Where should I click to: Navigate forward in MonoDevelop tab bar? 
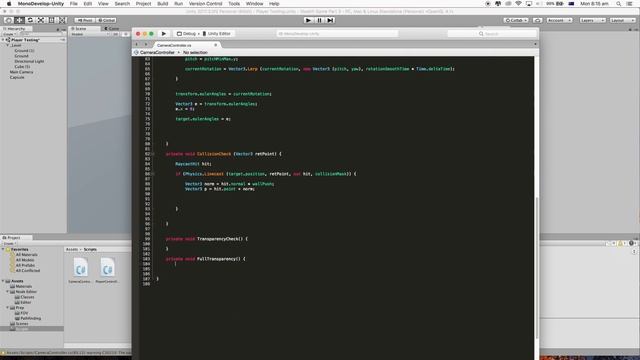pos(146,44)
